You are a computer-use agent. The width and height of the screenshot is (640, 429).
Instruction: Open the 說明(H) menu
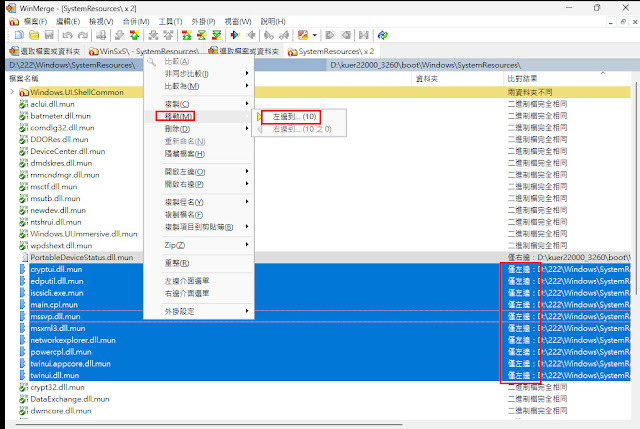pos(273,22)
